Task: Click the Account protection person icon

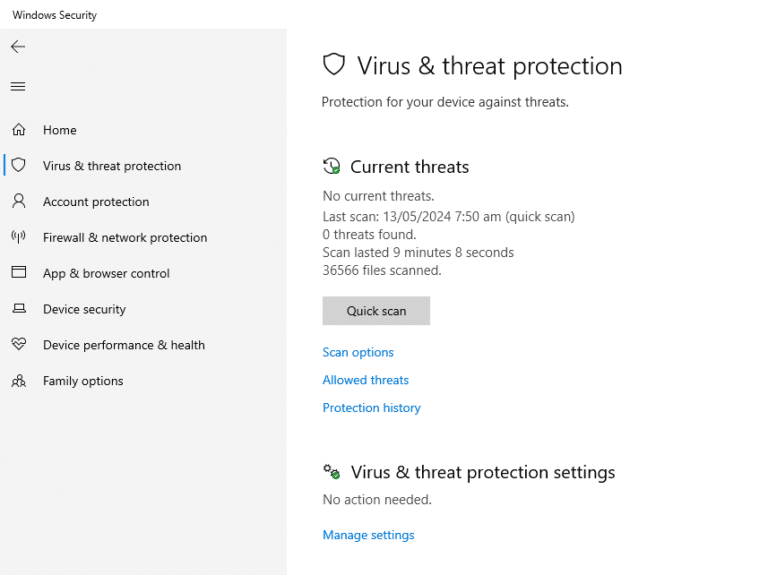Action: point(18,201)
